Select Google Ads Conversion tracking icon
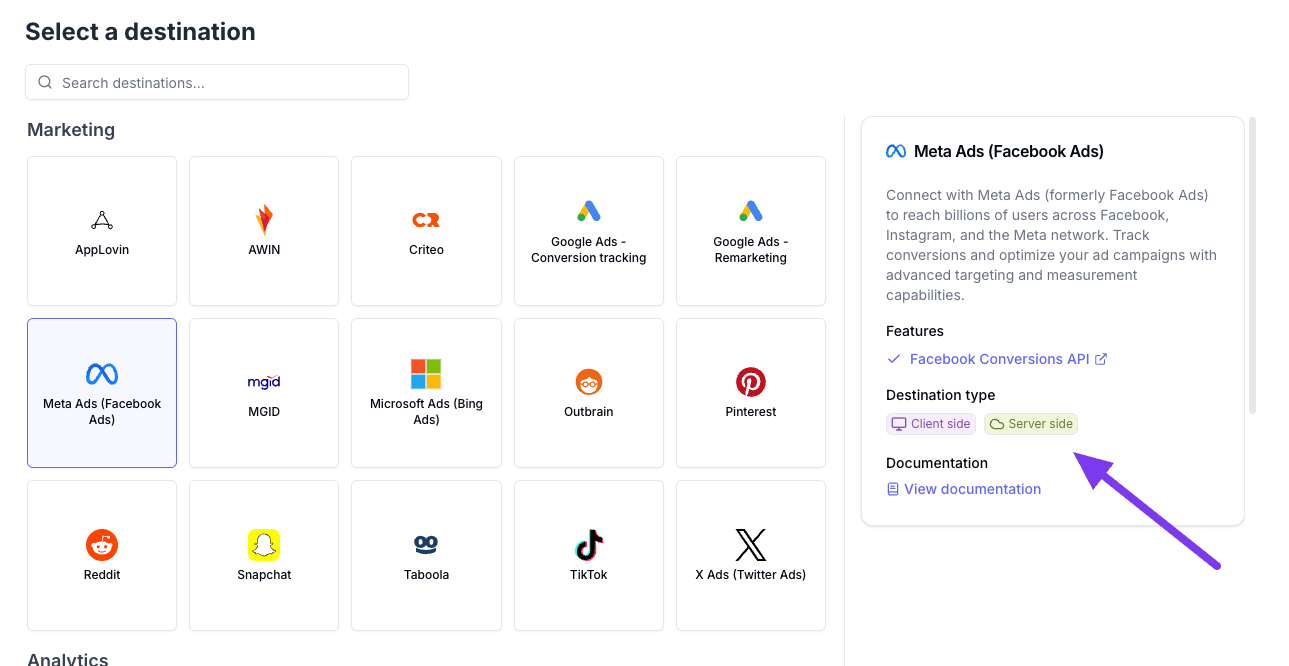This screenshot has height=666, width=1289. (589, 211)
